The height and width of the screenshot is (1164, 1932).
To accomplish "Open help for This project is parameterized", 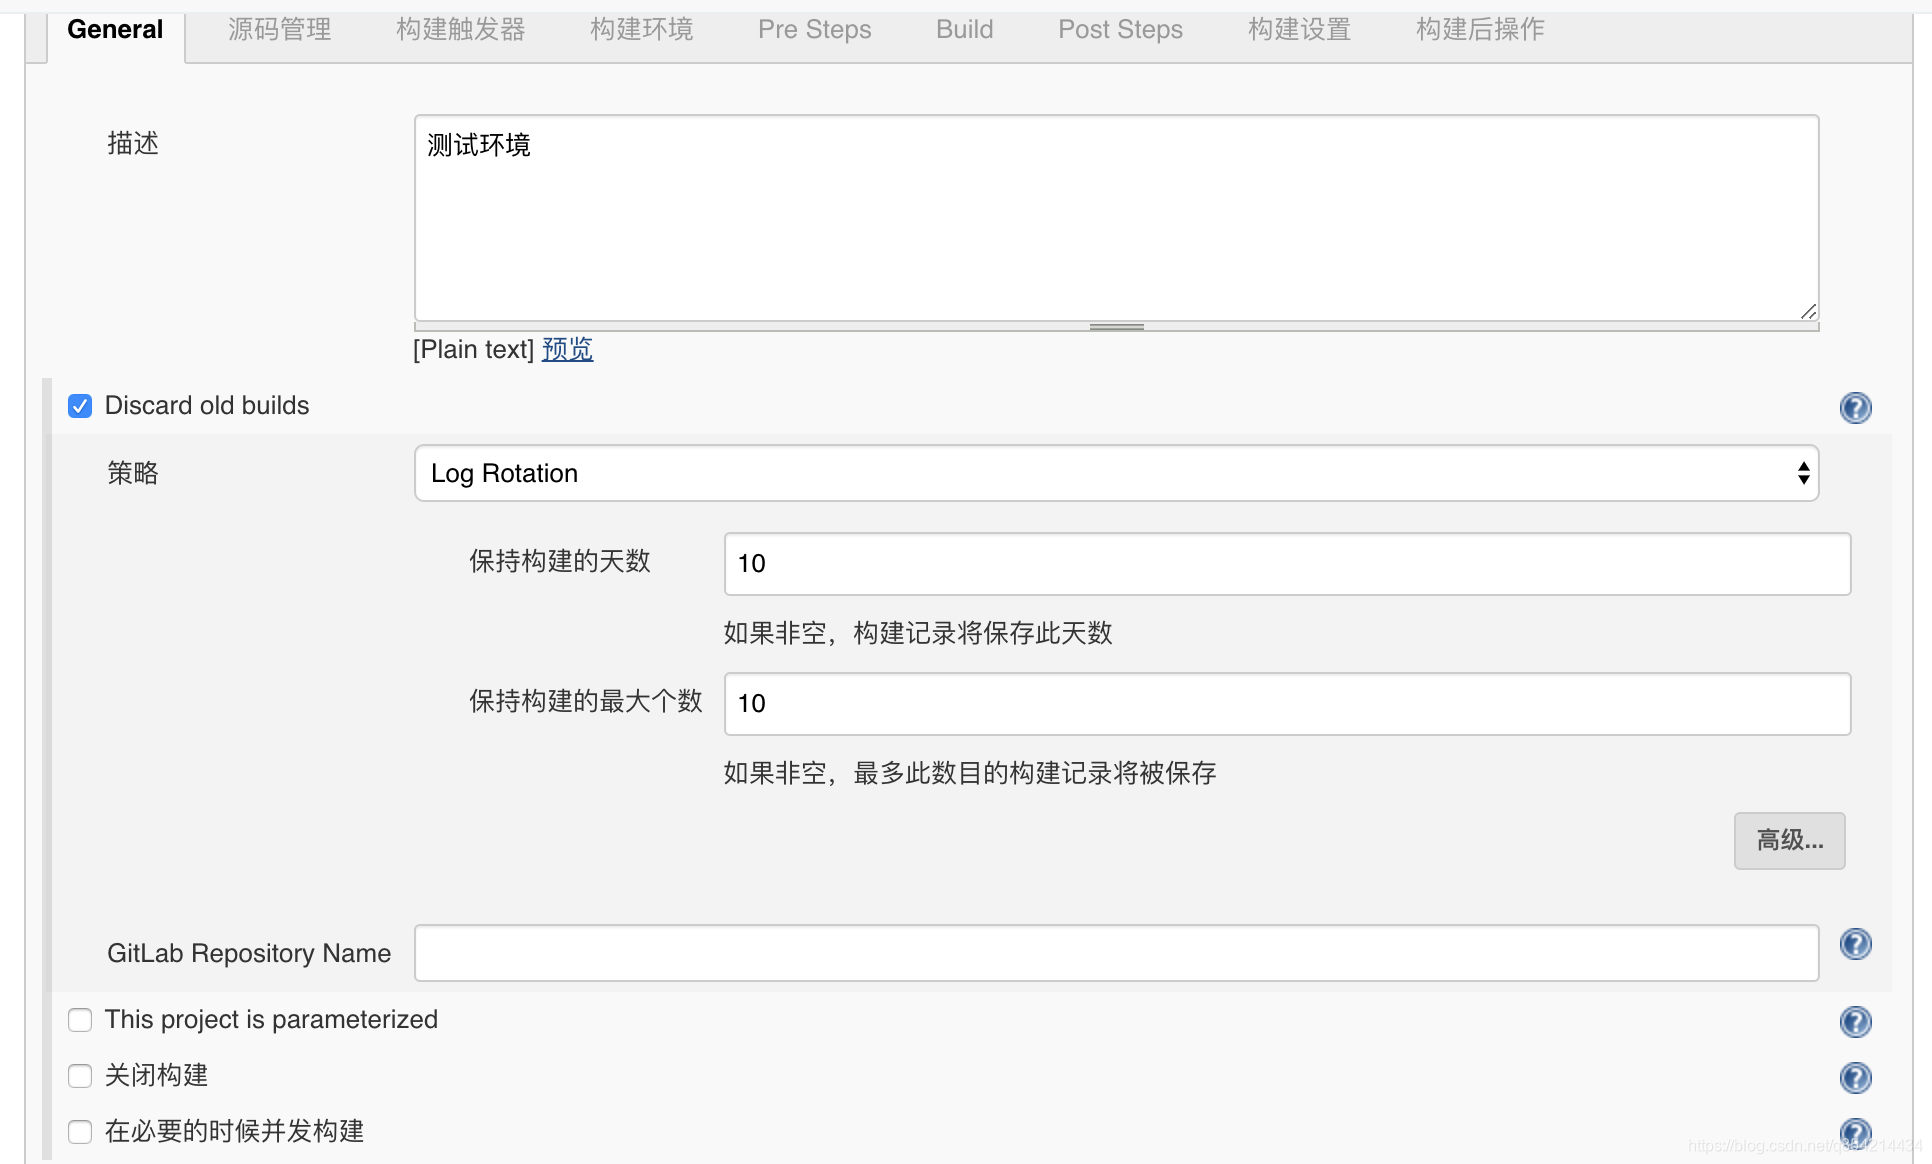I will pos(1855,1021).
